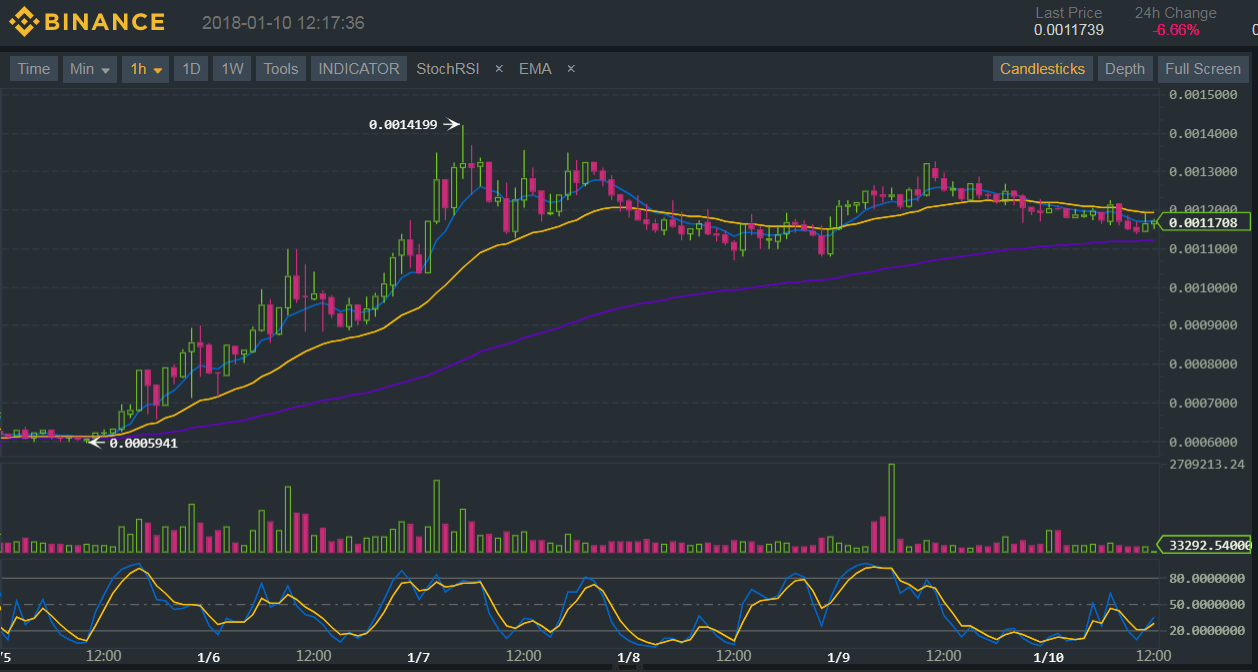Switch to the 1D interval
1258x672 pixels.
tap(190, 69)
